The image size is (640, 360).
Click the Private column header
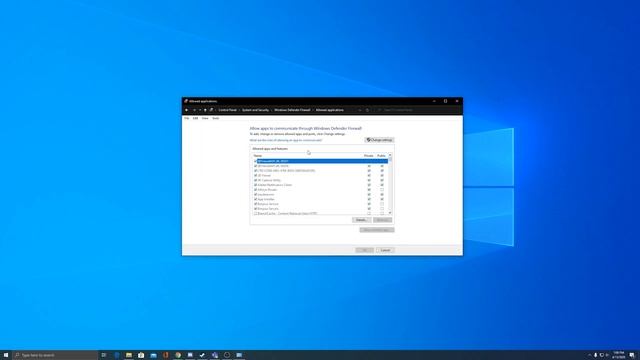369,156
